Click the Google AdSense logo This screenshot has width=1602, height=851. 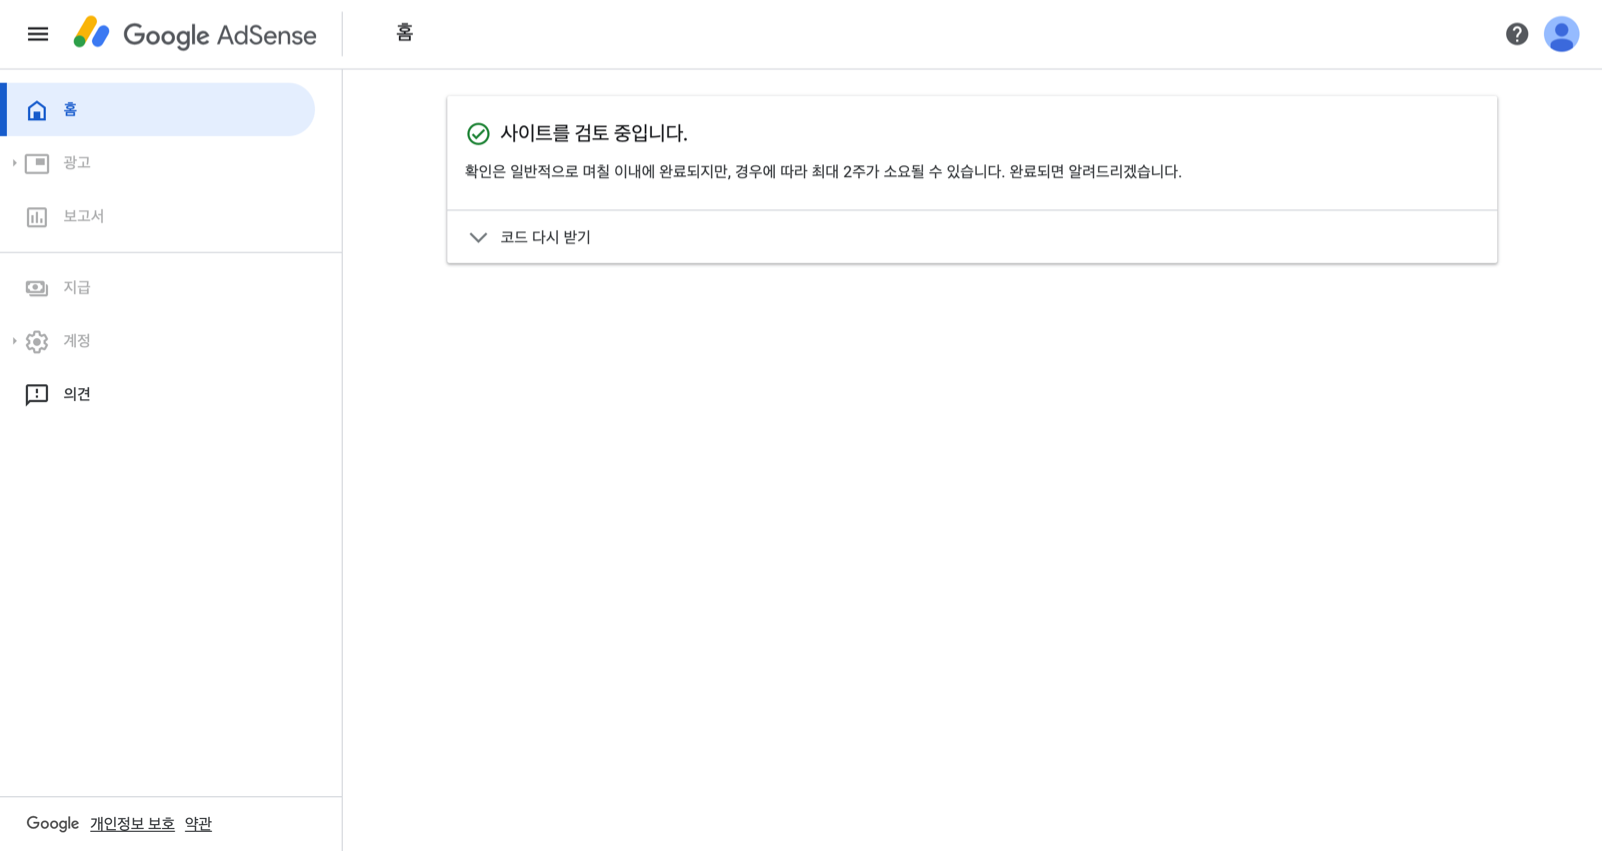(x=195, y=34)
